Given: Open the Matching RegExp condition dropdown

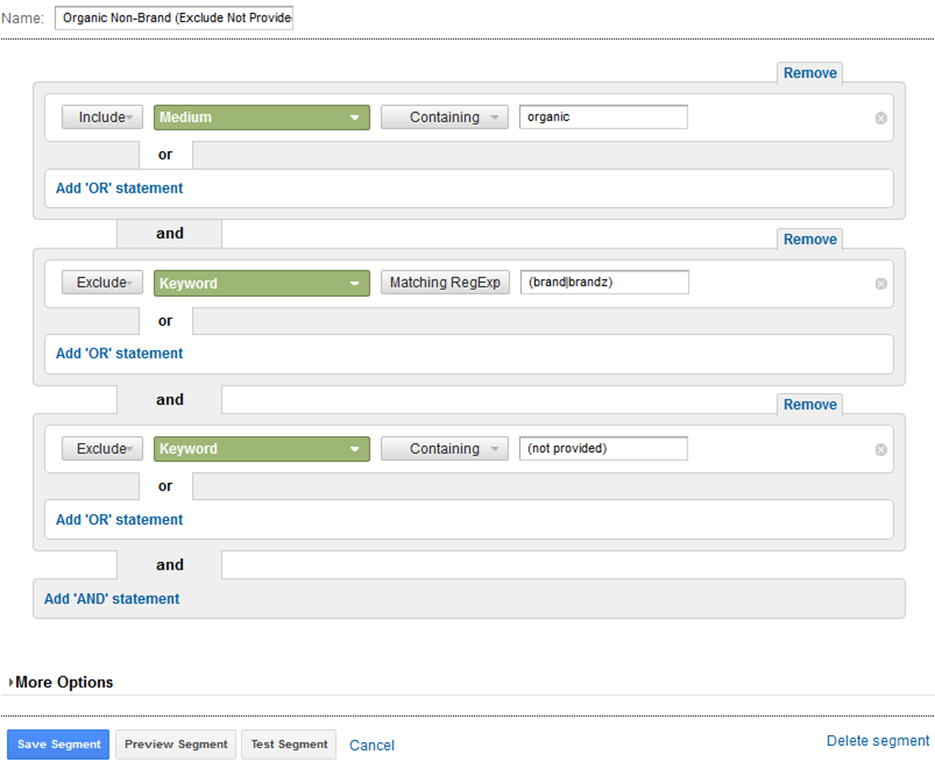Looking at the screenshot, I should pos(445,283).
